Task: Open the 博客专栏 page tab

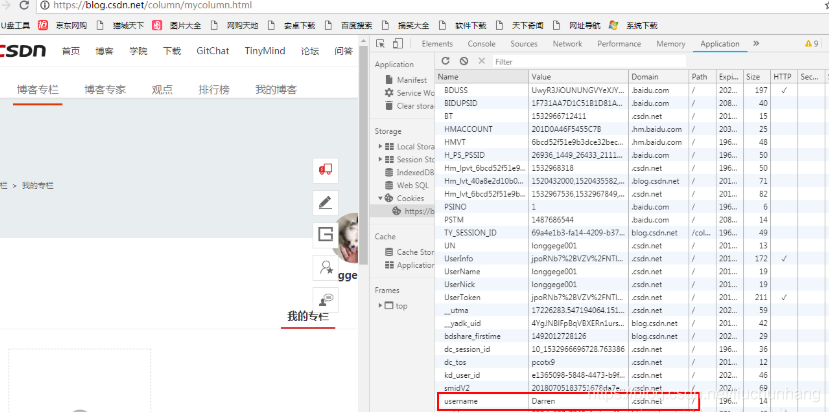Action: click(x=38, y=89)
